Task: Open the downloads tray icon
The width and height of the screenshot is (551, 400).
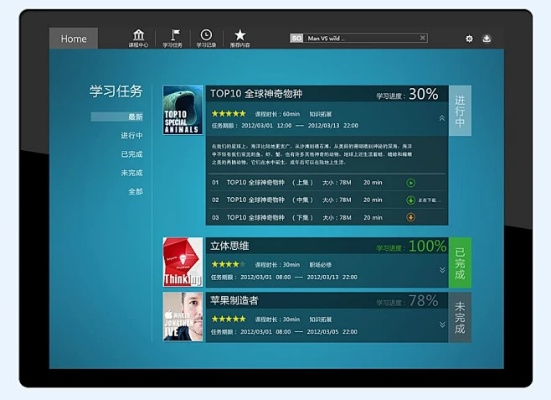Action: tap(487, 38)
